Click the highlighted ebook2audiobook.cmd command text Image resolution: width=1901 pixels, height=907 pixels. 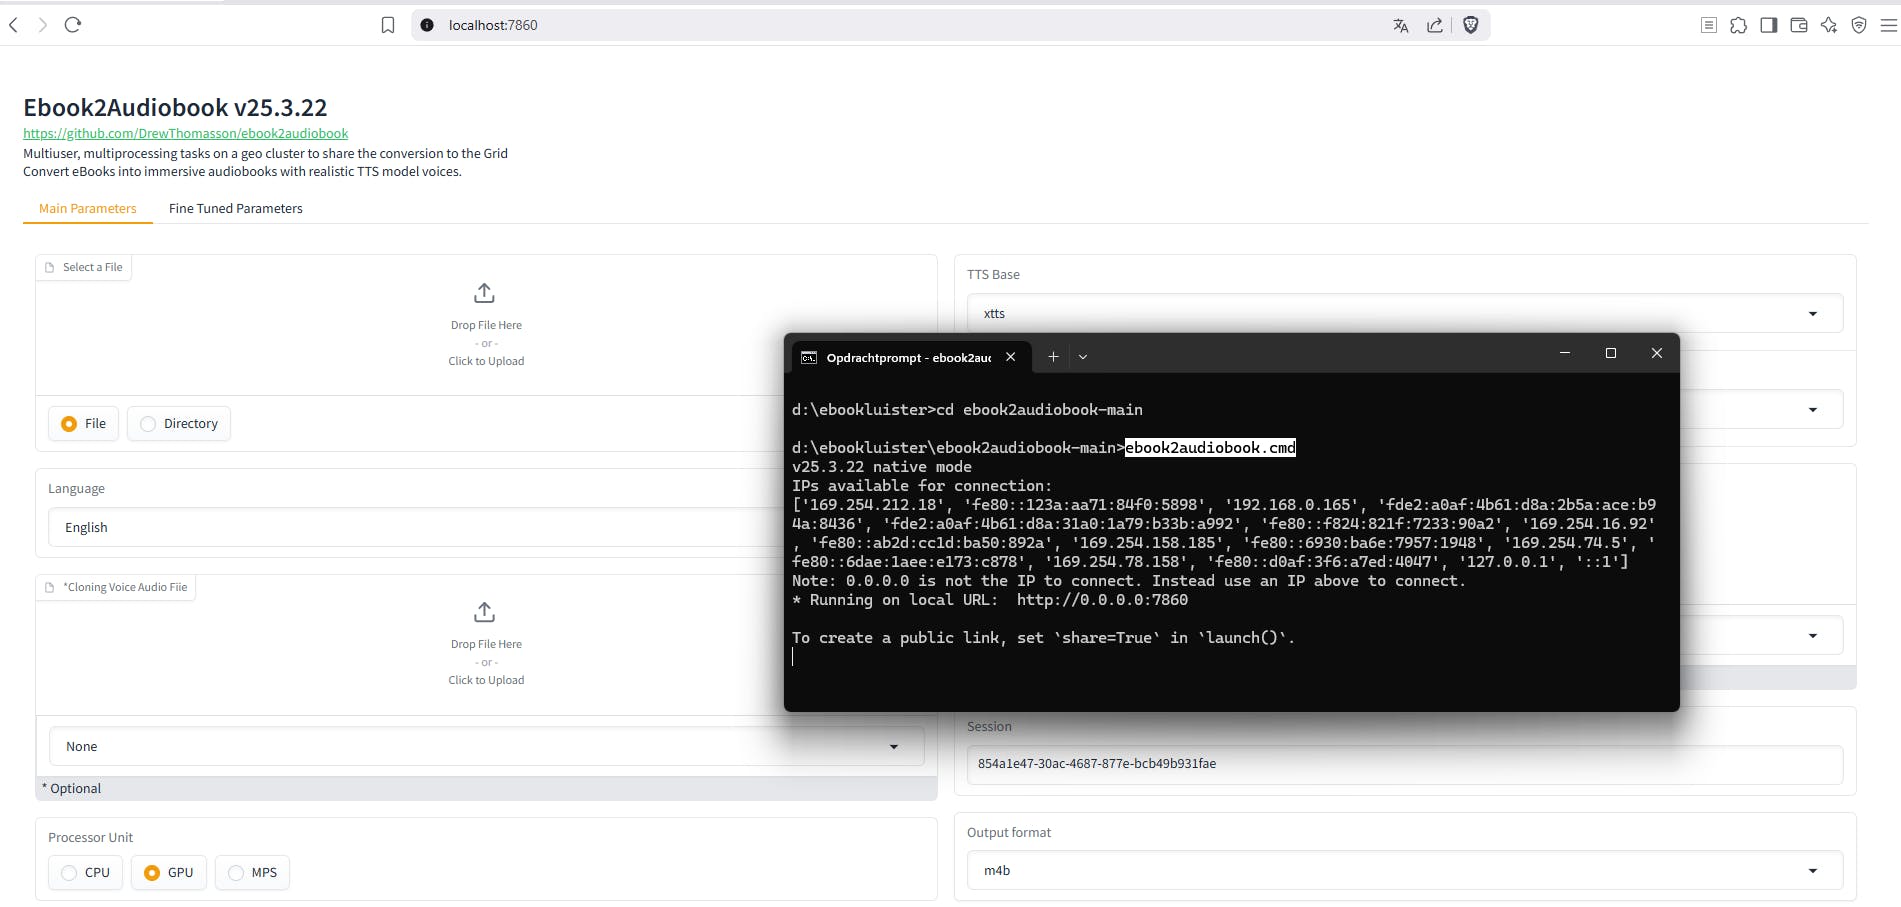[x=1210, y=448]
